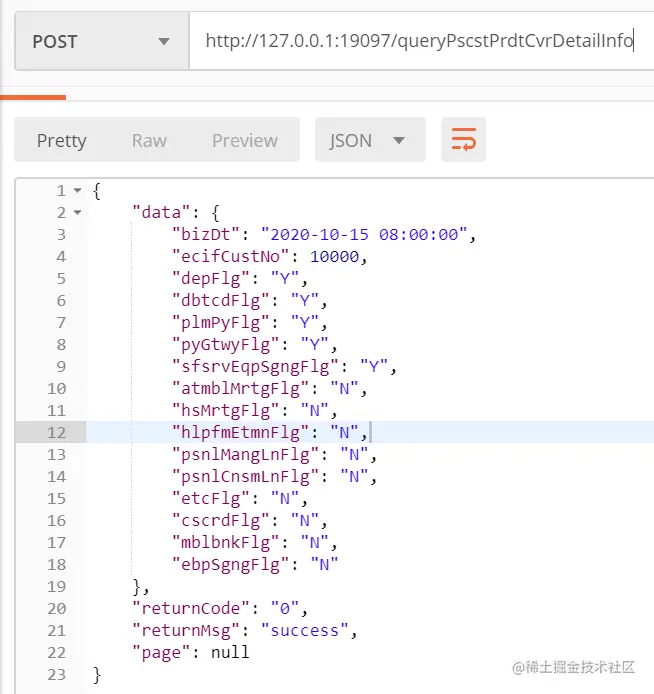The image size is (654, 694).
Task: Click the "sfsrvEqpSgngFlg" key
Action: coord(255,367)
